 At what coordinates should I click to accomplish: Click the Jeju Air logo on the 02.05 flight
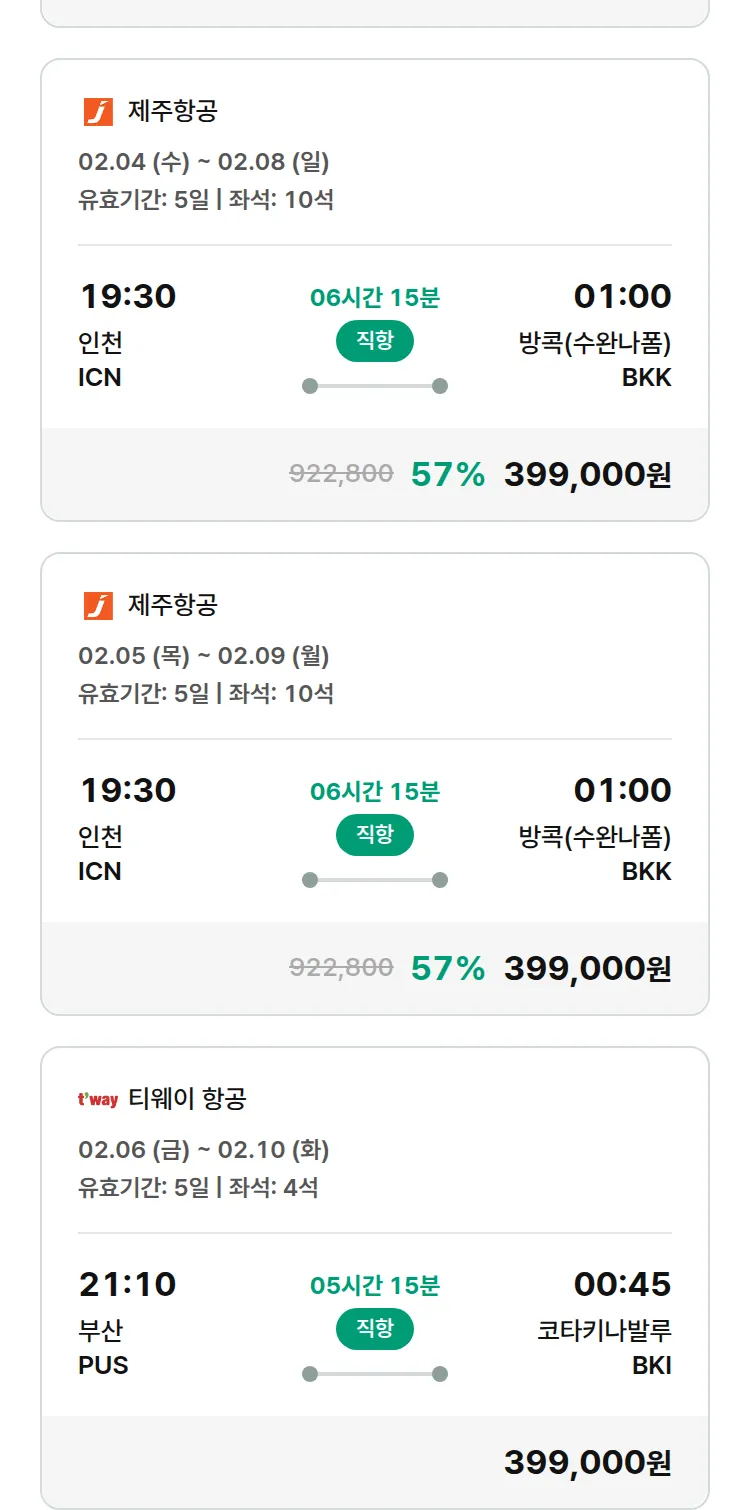click(x=98, y=605)
